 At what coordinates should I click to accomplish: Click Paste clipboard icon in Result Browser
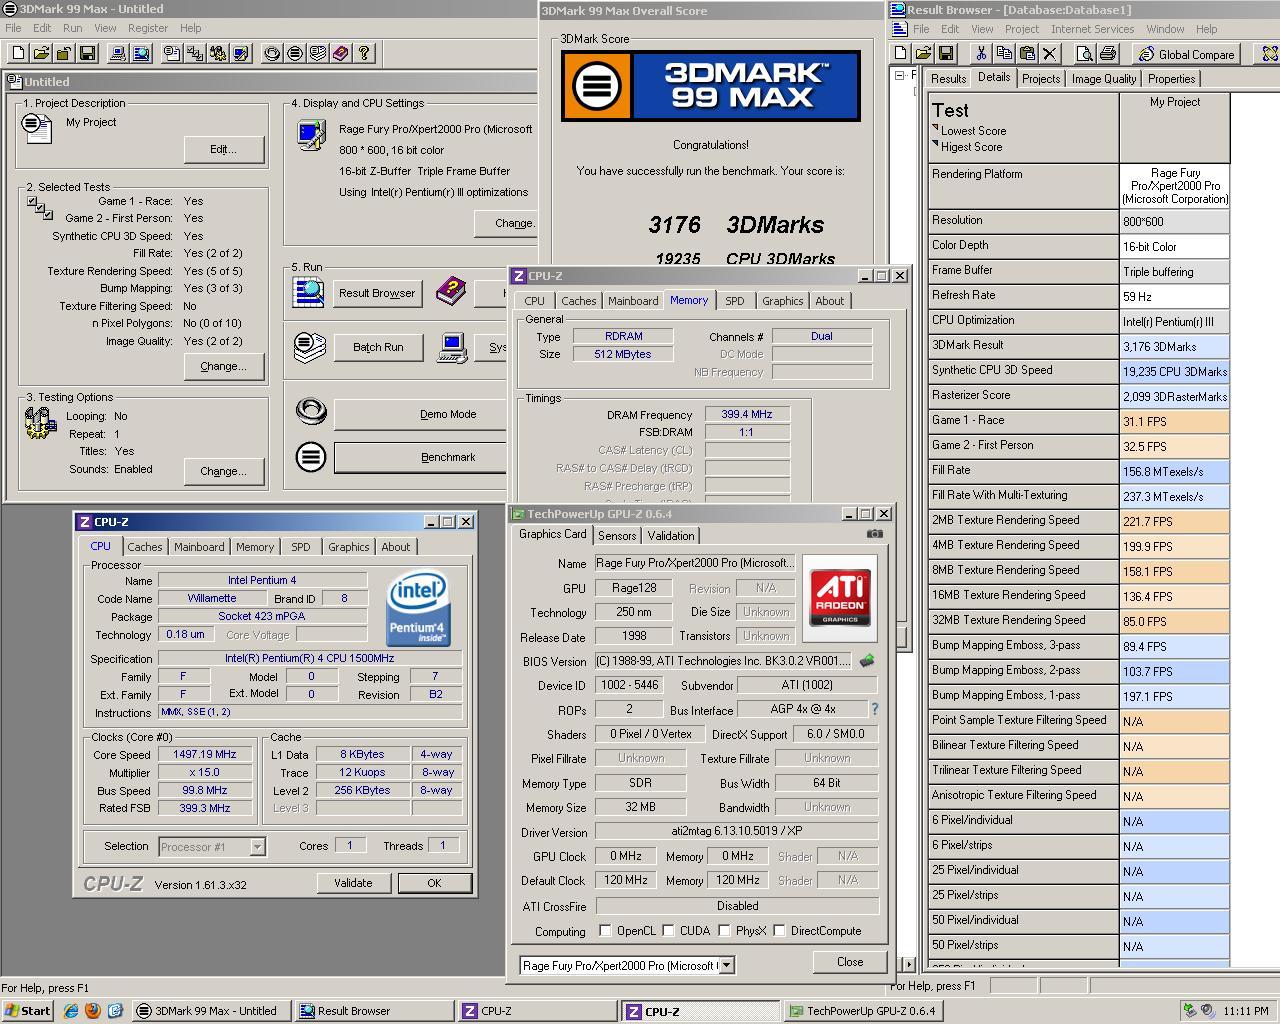pyautogui.click(x=1027, y=53)
